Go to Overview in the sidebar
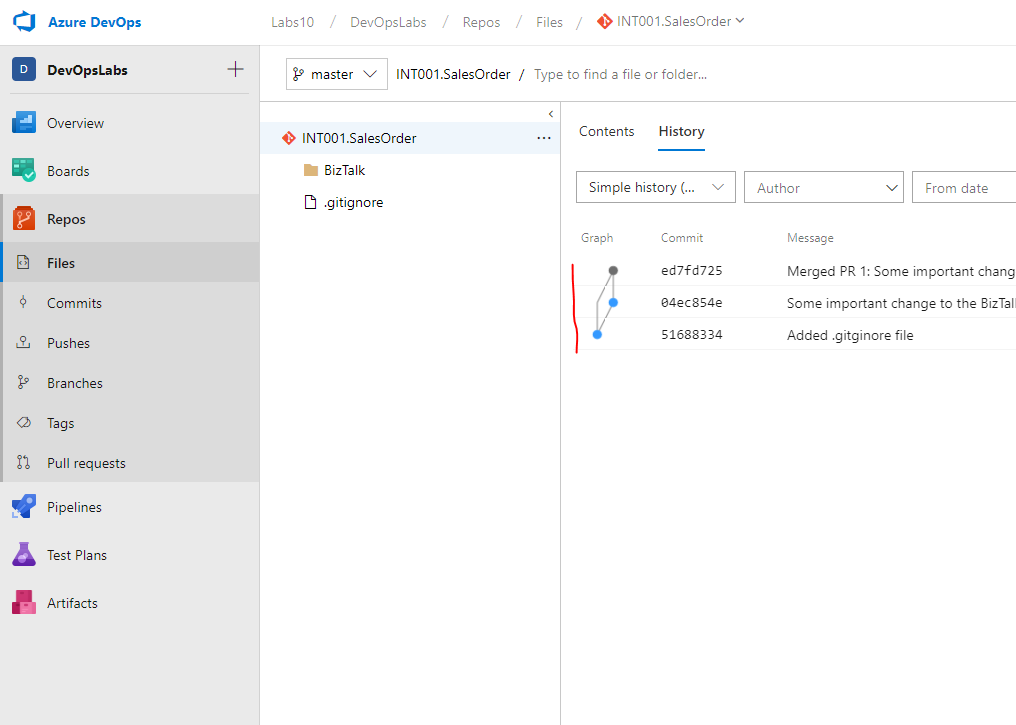The height and width of the screenshot is (725, 1016). (x=75, y=123)
